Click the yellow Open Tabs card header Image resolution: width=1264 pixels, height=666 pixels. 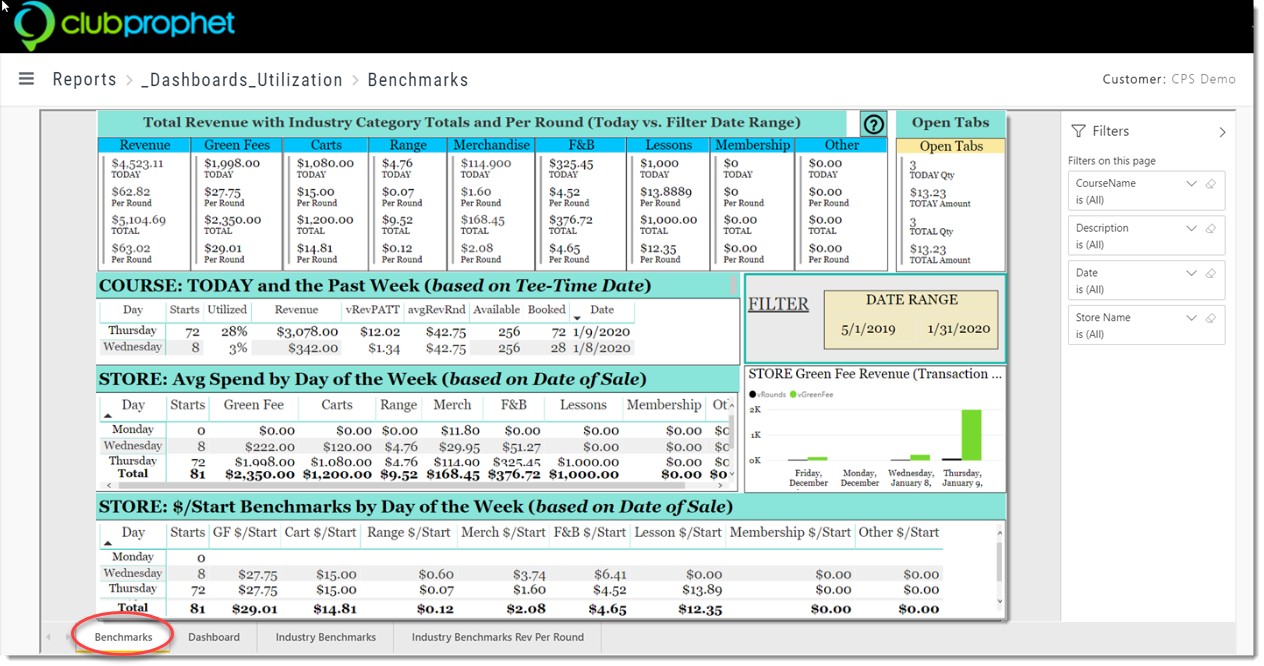pyautogui.click(x=951, y=146)
